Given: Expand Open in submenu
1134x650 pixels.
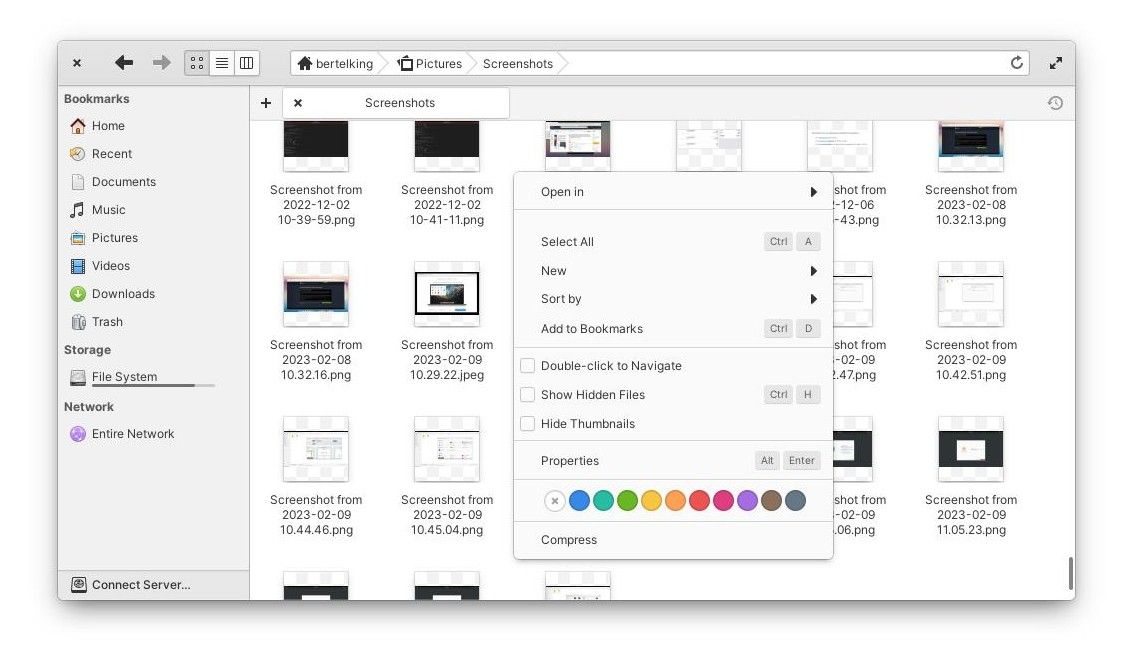Looking at the screenshot, I should pos(673,192).
